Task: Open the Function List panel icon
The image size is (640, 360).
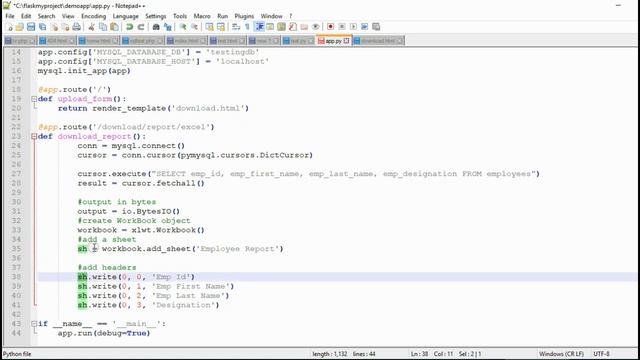Action: tap(293, 27)
